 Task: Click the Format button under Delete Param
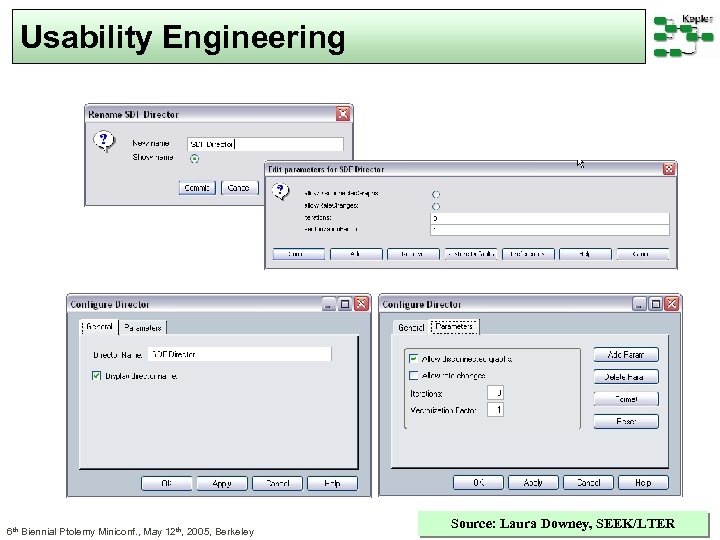click(x=626, y=399)
